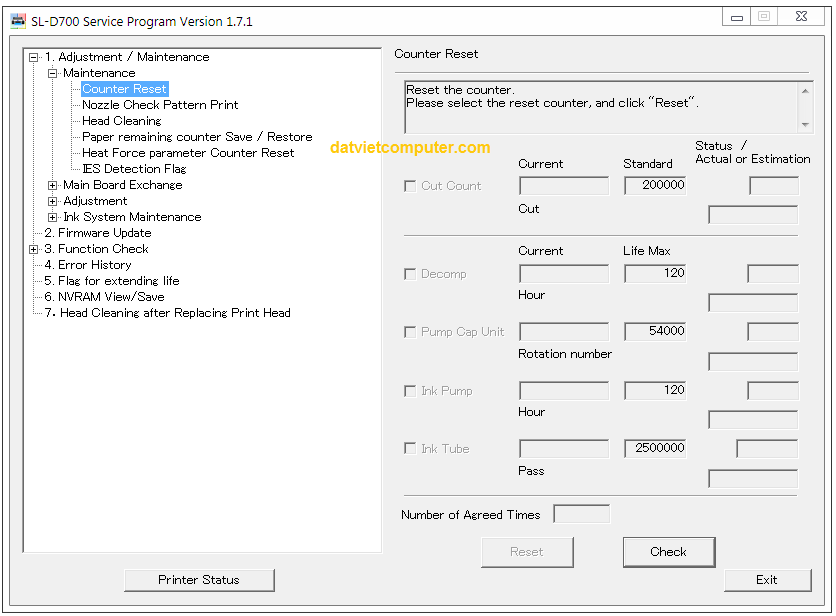Select IES Detection Flag entry

(134, 169)
